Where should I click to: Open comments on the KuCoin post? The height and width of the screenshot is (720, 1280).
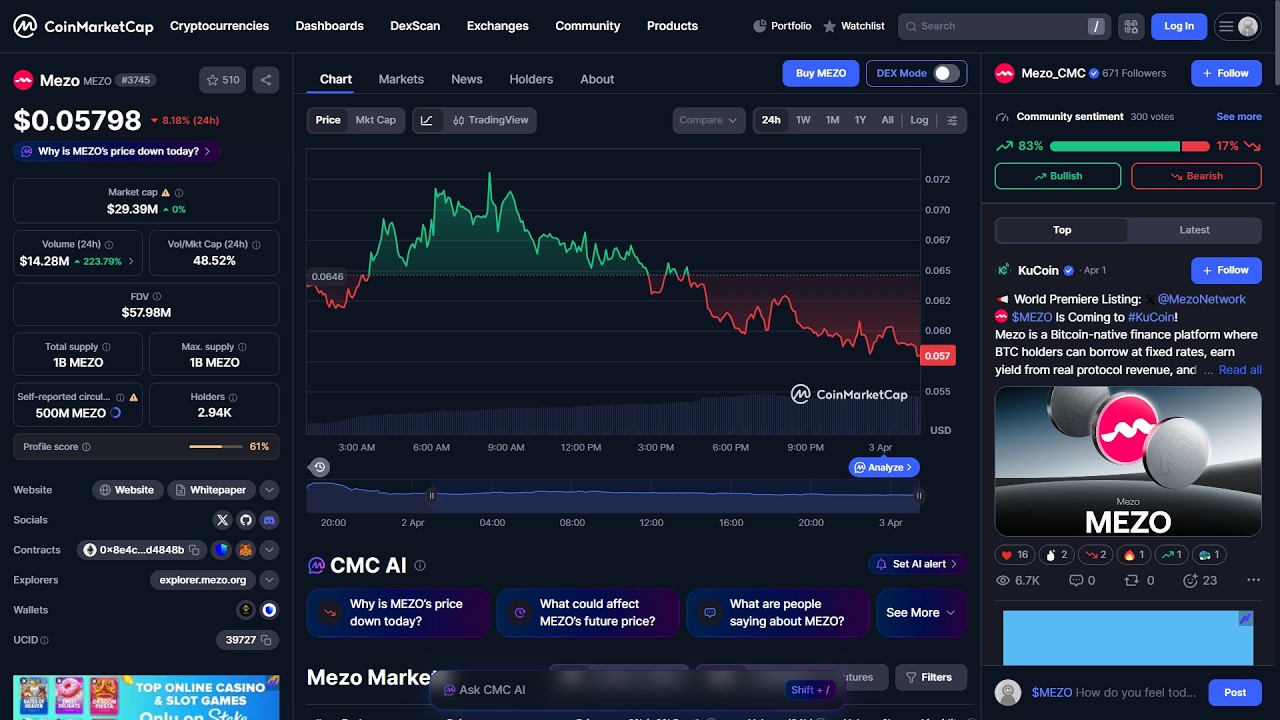click(x=1082, y=580)
